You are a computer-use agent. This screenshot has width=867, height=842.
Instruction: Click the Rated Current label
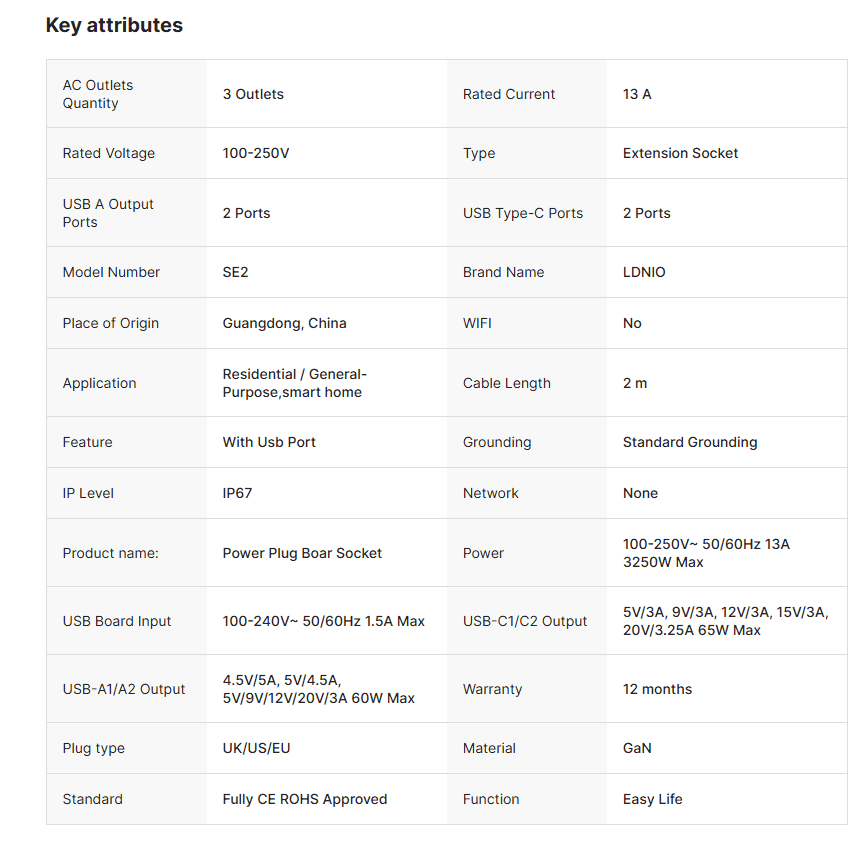(508, 94)
